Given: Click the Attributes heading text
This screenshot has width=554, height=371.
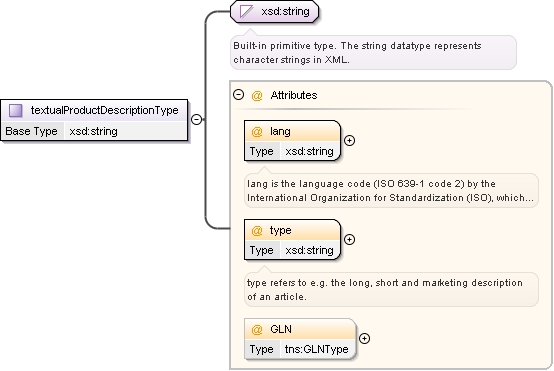Looking at the screenshot, I should [x=294, y=95].
